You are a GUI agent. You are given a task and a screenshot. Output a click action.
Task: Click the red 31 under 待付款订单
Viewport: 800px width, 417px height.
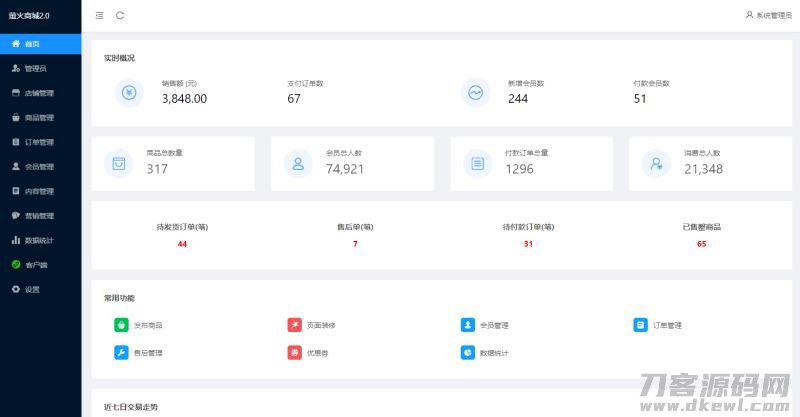(528, 244)
